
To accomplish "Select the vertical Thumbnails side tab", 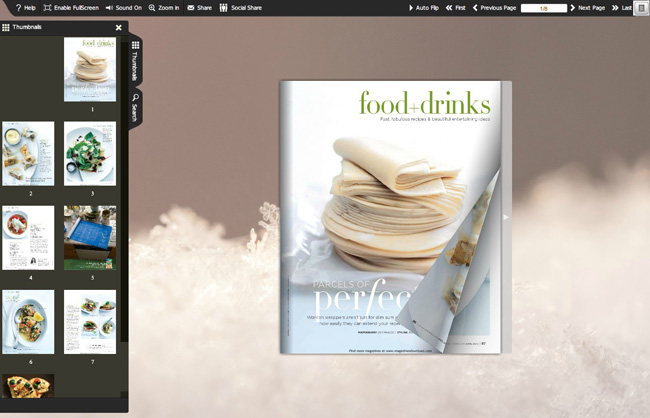I will click(135, 61).
